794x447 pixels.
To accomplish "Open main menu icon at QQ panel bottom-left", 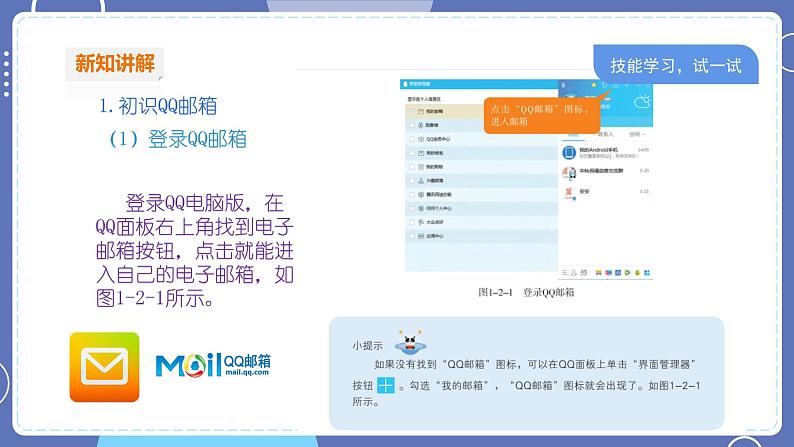I will [564, 272].
